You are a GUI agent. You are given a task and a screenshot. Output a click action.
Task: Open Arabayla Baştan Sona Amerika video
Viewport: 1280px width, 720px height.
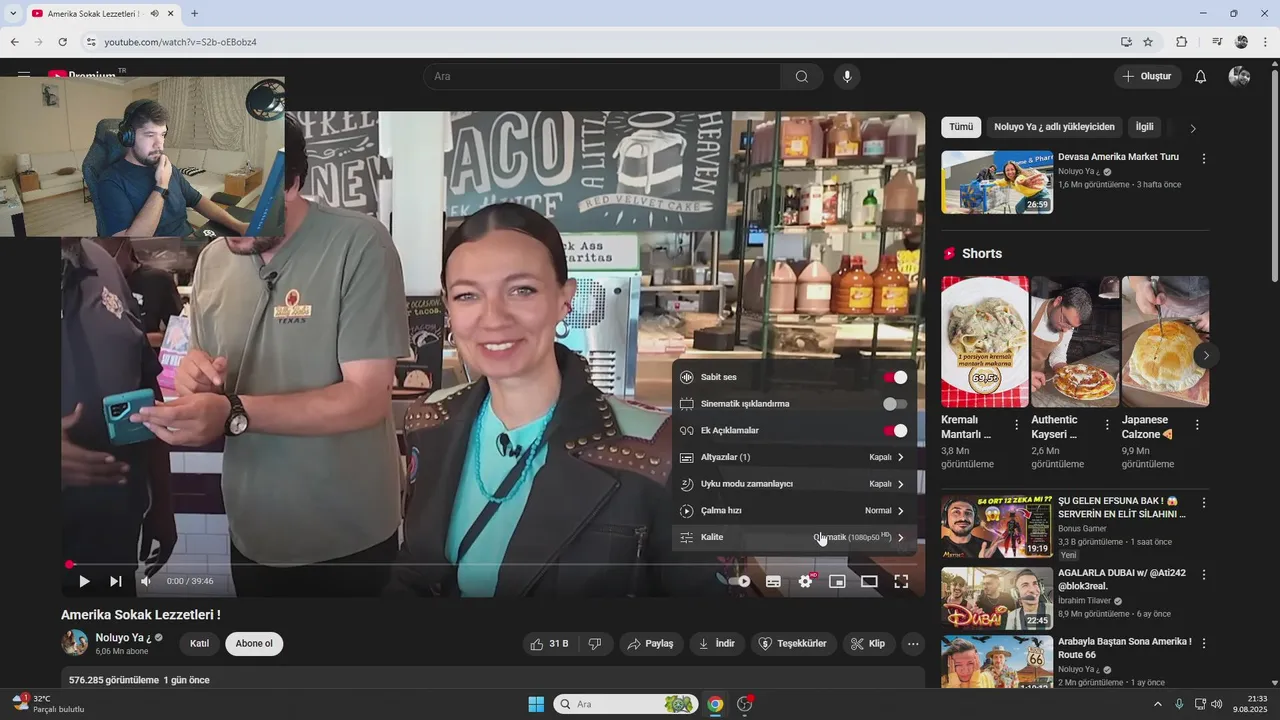[x=997, y=663]
